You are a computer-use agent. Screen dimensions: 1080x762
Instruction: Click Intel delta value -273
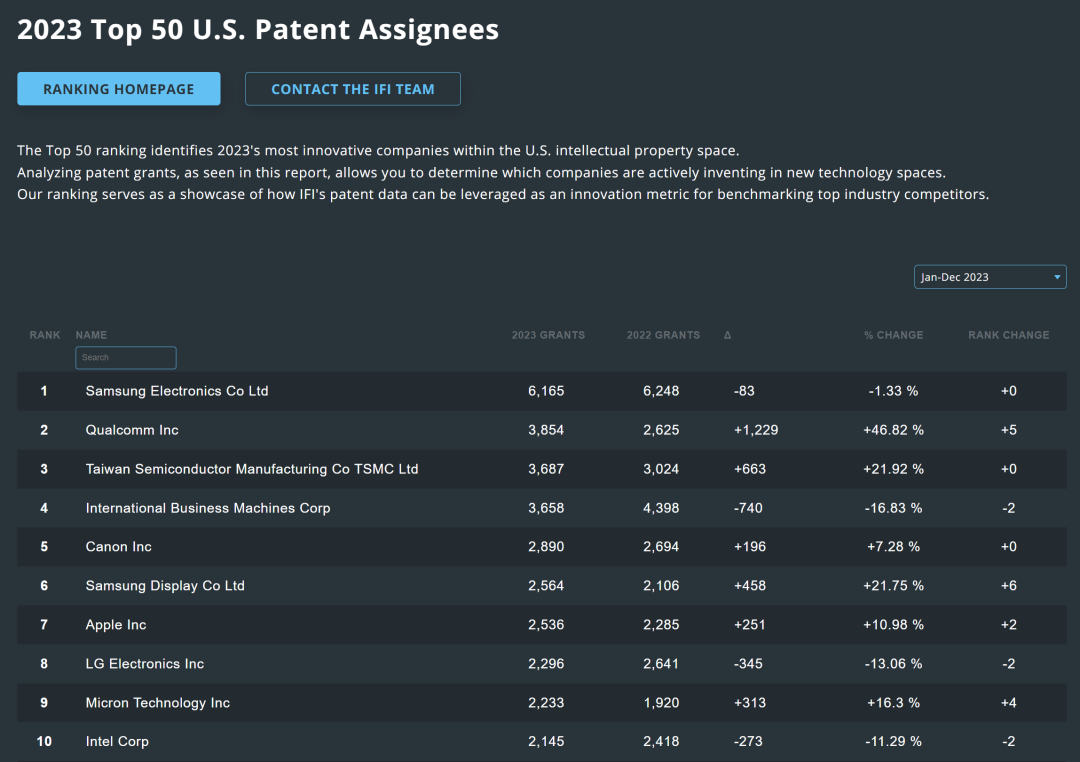[748, 741]
